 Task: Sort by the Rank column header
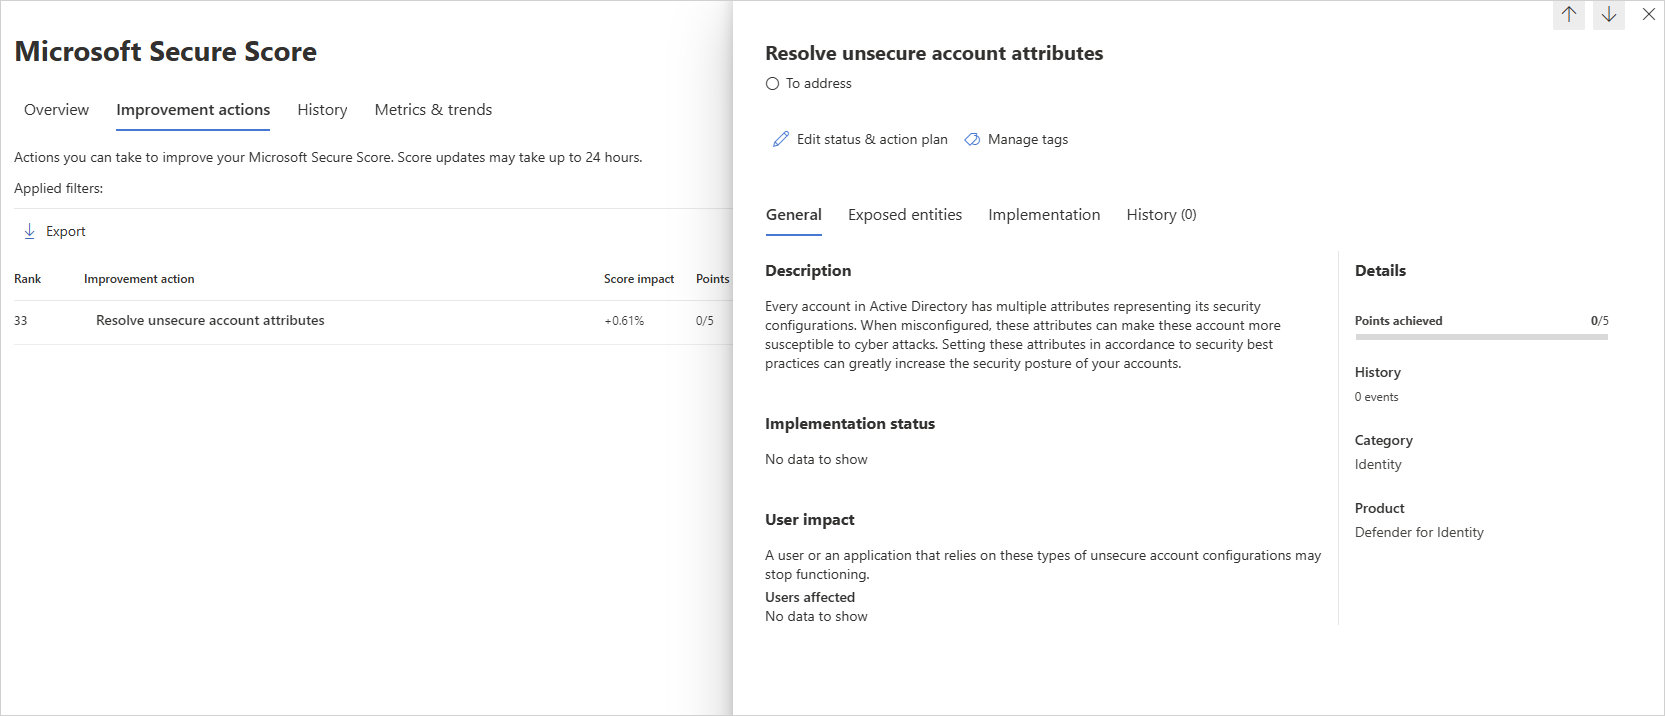(x=27, y=279)
